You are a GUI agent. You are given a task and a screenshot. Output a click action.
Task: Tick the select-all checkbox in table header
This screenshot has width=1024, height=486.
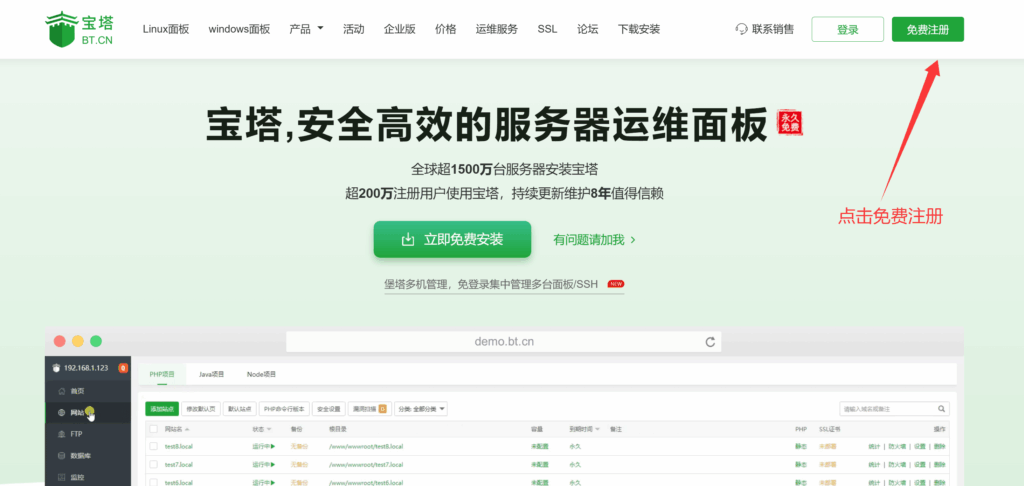click(x=153, y=429)
